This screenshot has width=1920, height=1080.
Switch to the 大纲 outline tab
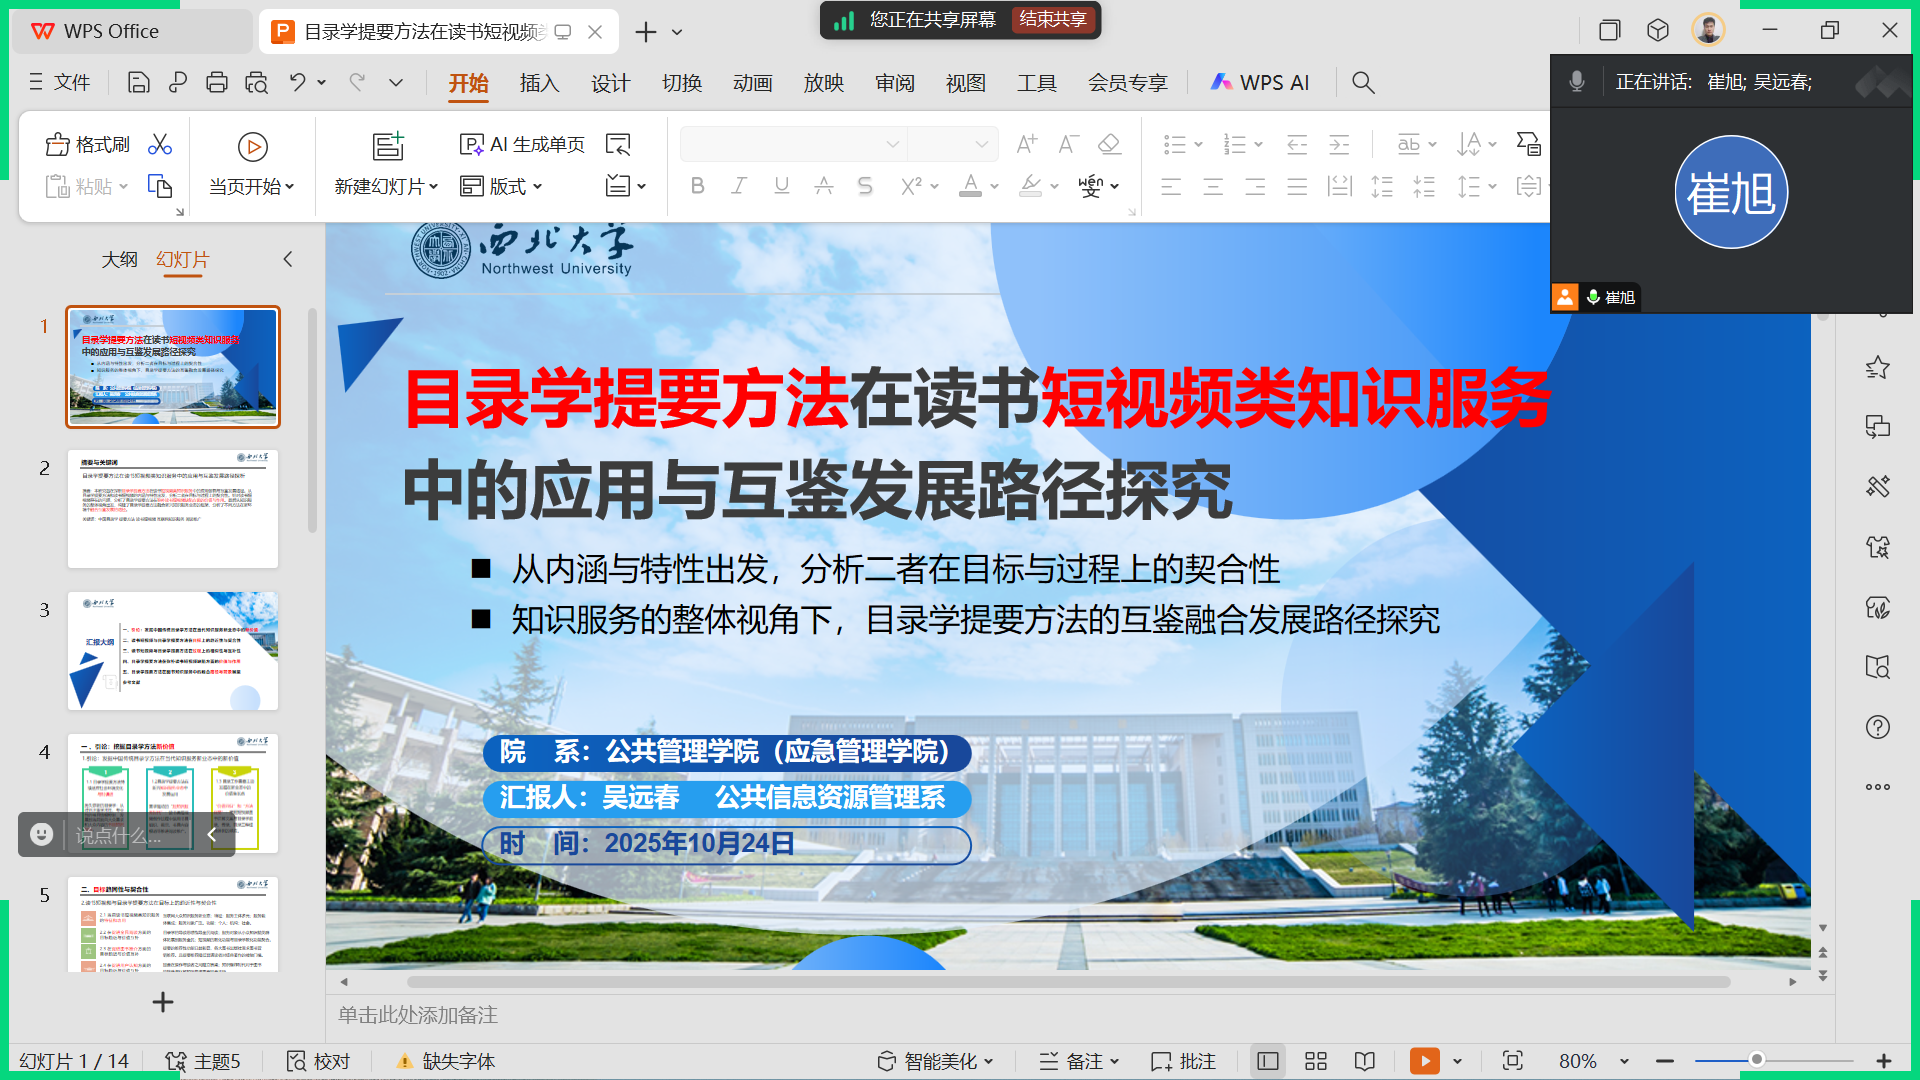click(119, 260)
